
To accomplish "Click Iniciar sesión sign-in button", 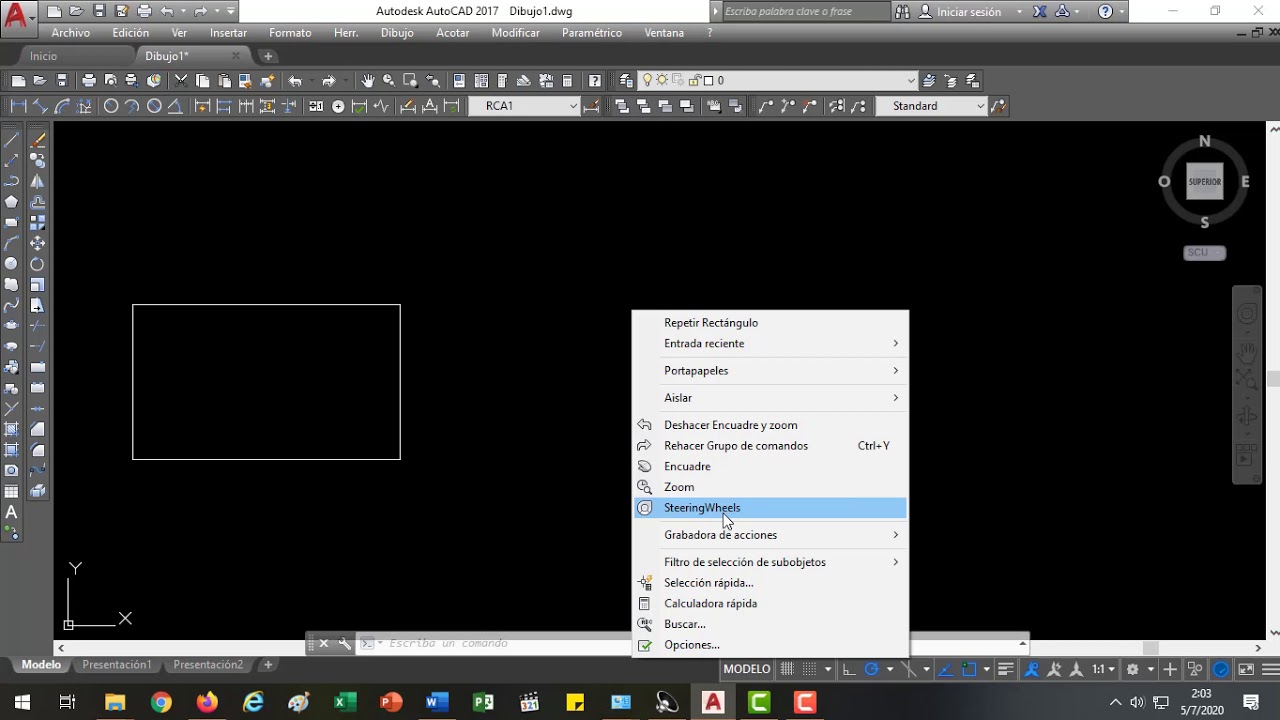I will pos(968,12).
